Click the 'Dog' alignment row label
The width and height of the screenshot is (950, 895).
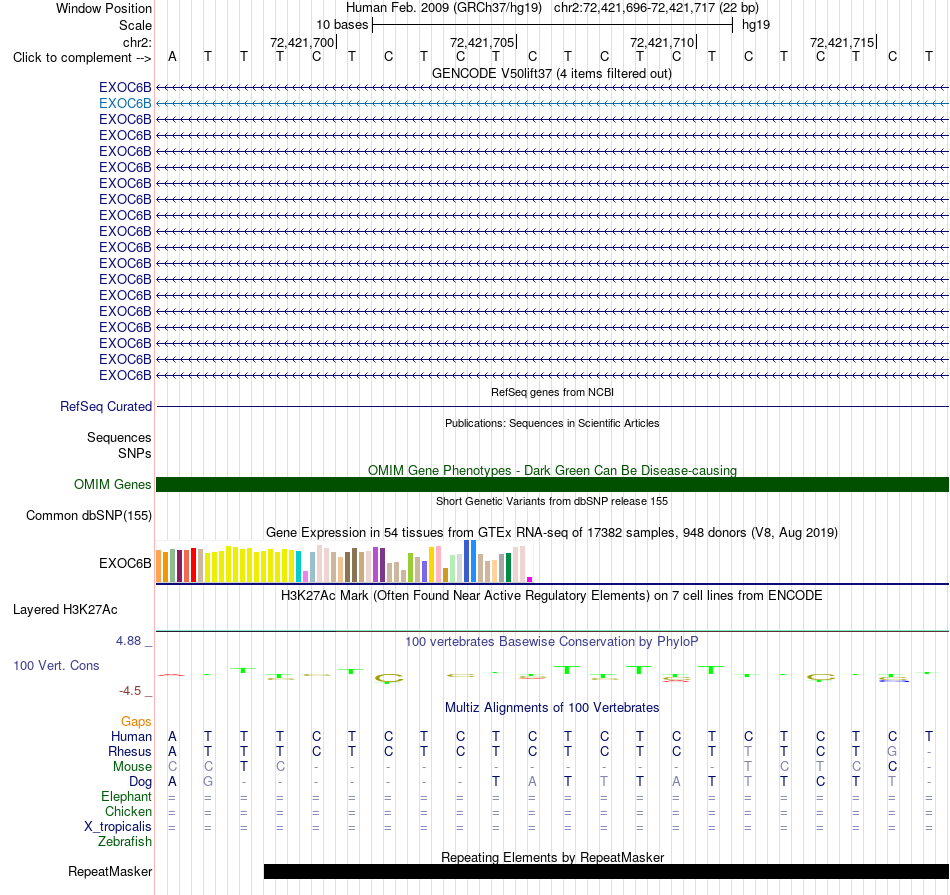pyautogui.click(x=140, y=782)
